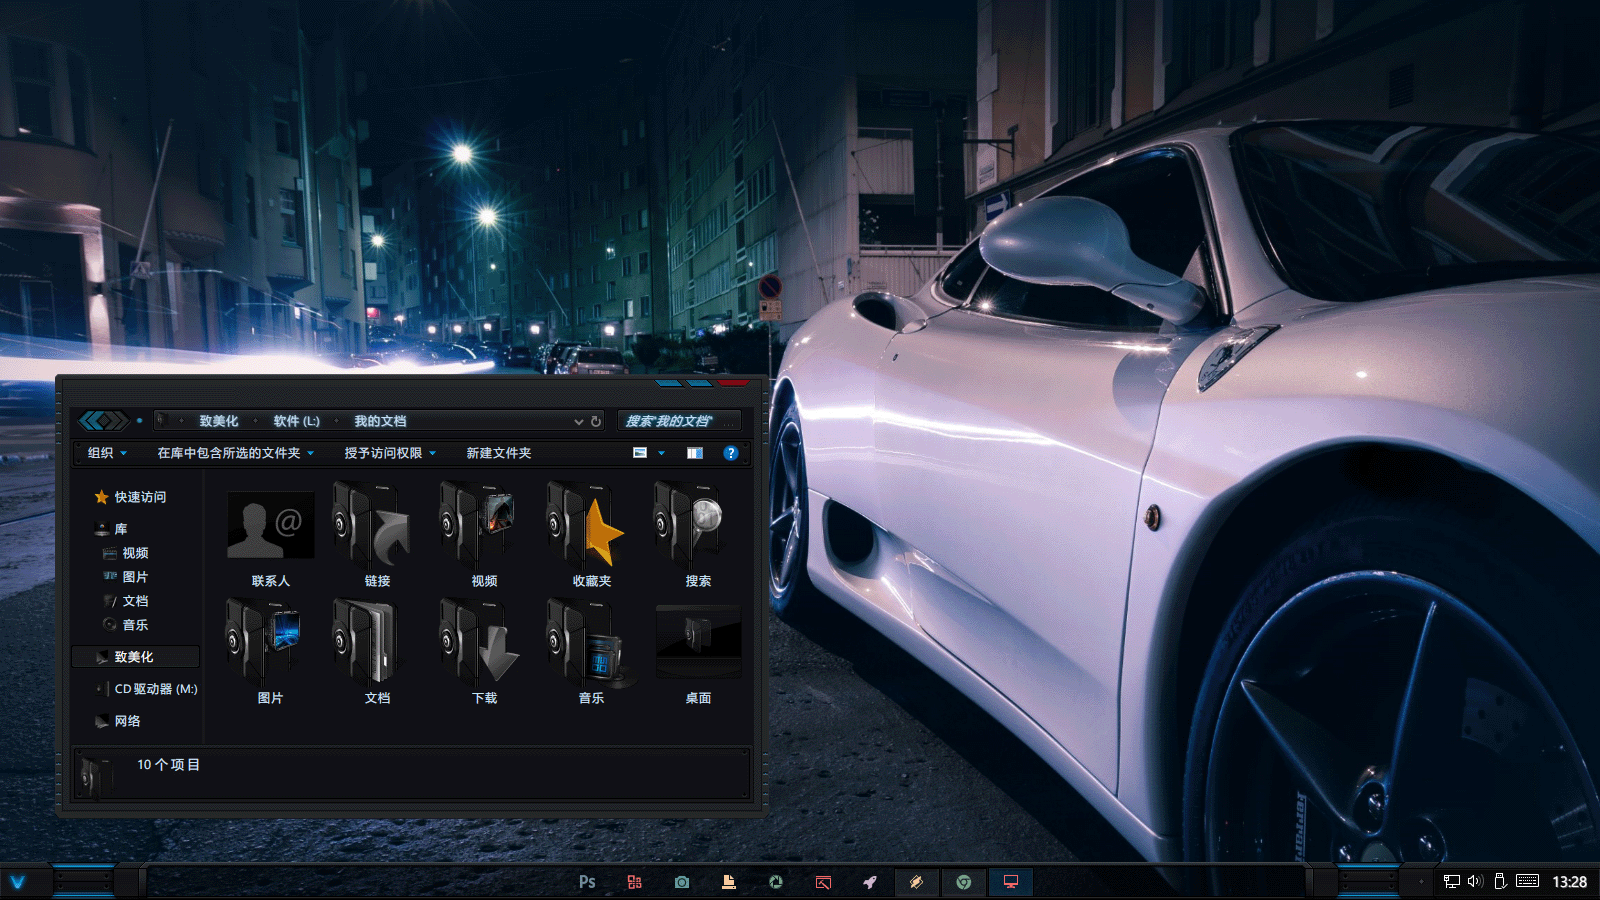The width and height of the screenshot is (1600, 900).
Task: Open the 组织 organize dropdown menu
Action: [107, 453]
